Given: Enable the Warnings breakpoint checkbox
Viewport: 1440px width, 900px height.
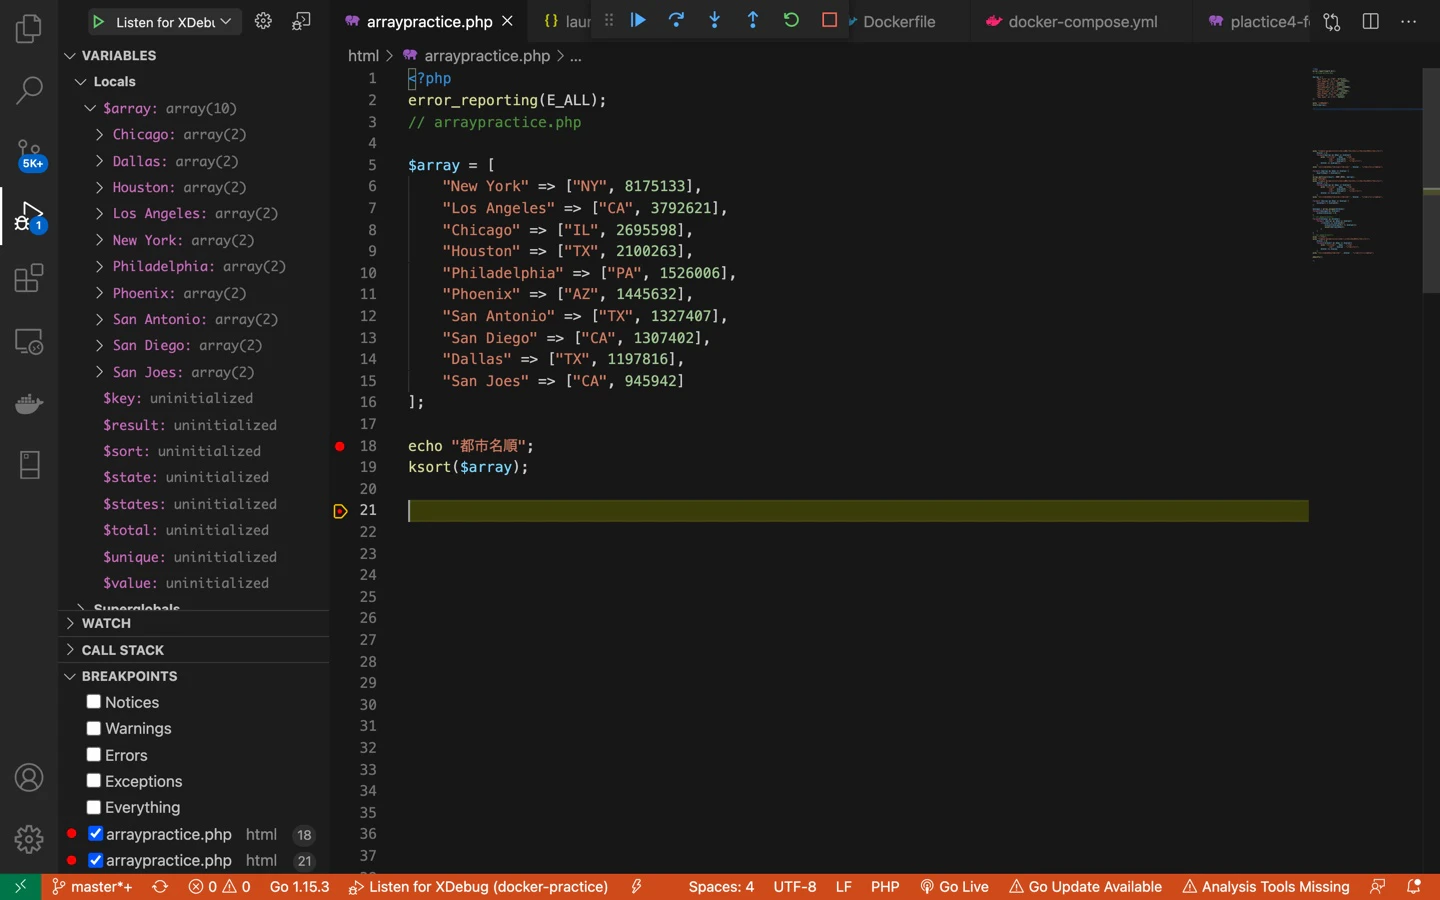Looking at the screenshot, I should [94, 728].
